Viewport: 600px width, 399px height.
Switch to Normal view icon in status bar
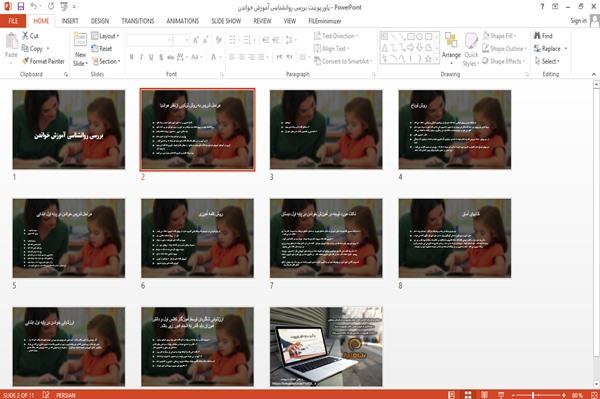click(452, 395)
